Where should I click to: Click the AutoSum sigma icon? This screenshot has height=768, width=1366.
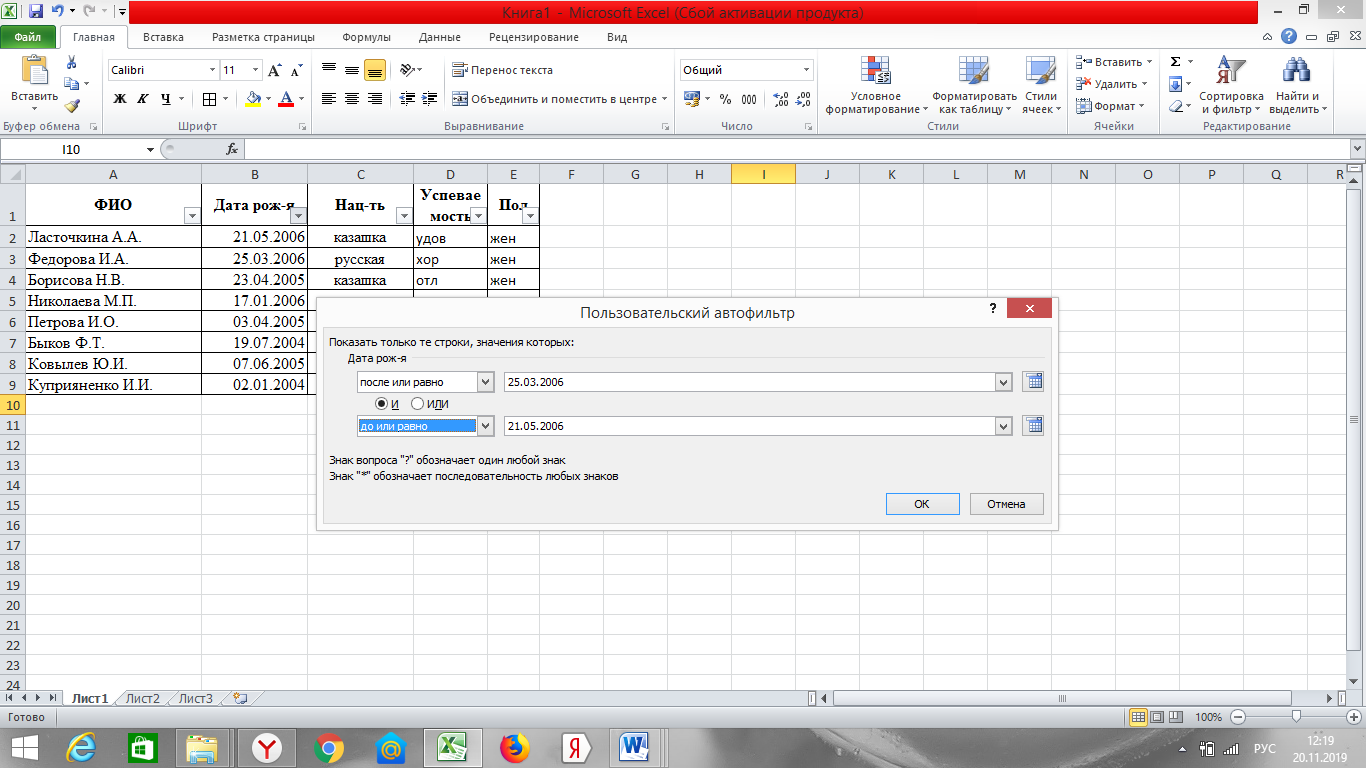coord(1176,62)
